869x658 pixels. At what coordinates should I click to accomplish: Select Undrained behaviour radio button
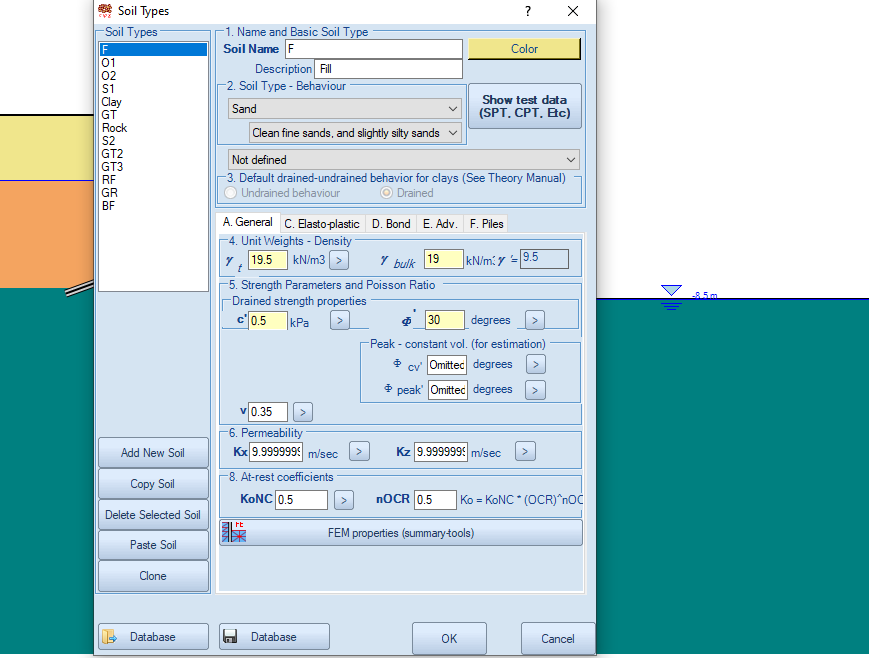coord(231,193)
